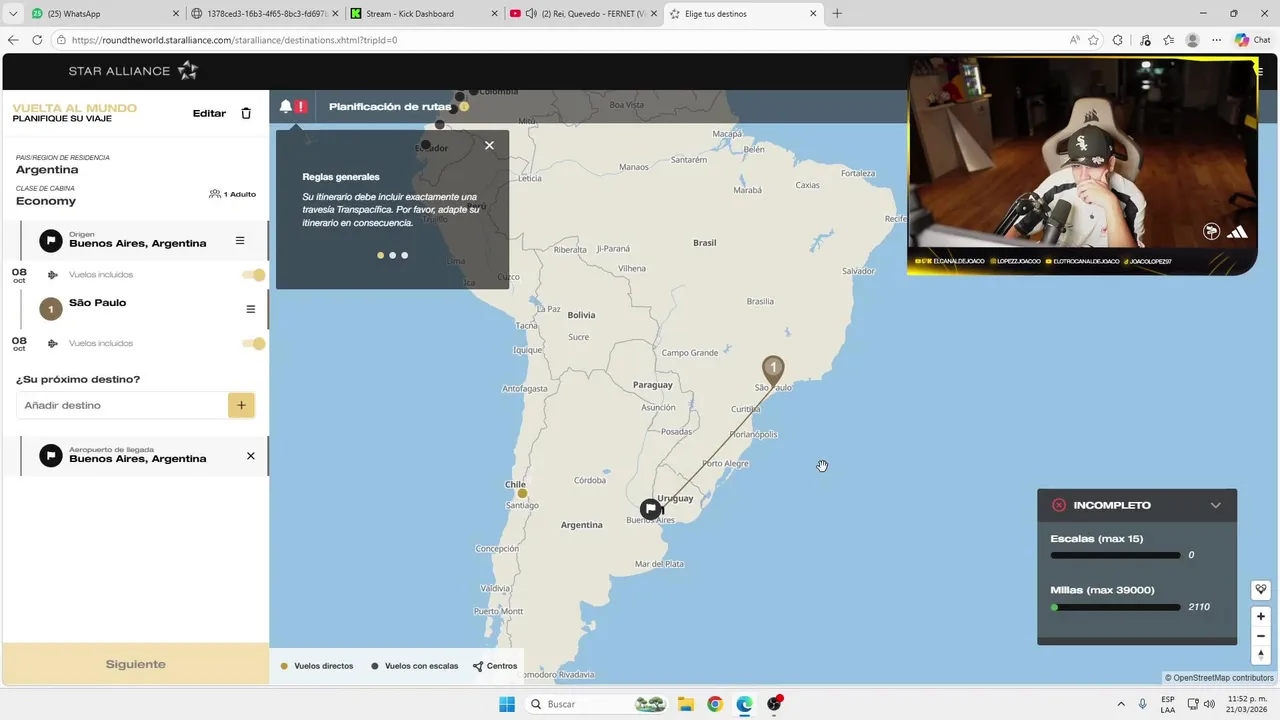Collapse the INCOMPLETO status panel chevron
The image size is (1280, 720).
pos(1215,505)
